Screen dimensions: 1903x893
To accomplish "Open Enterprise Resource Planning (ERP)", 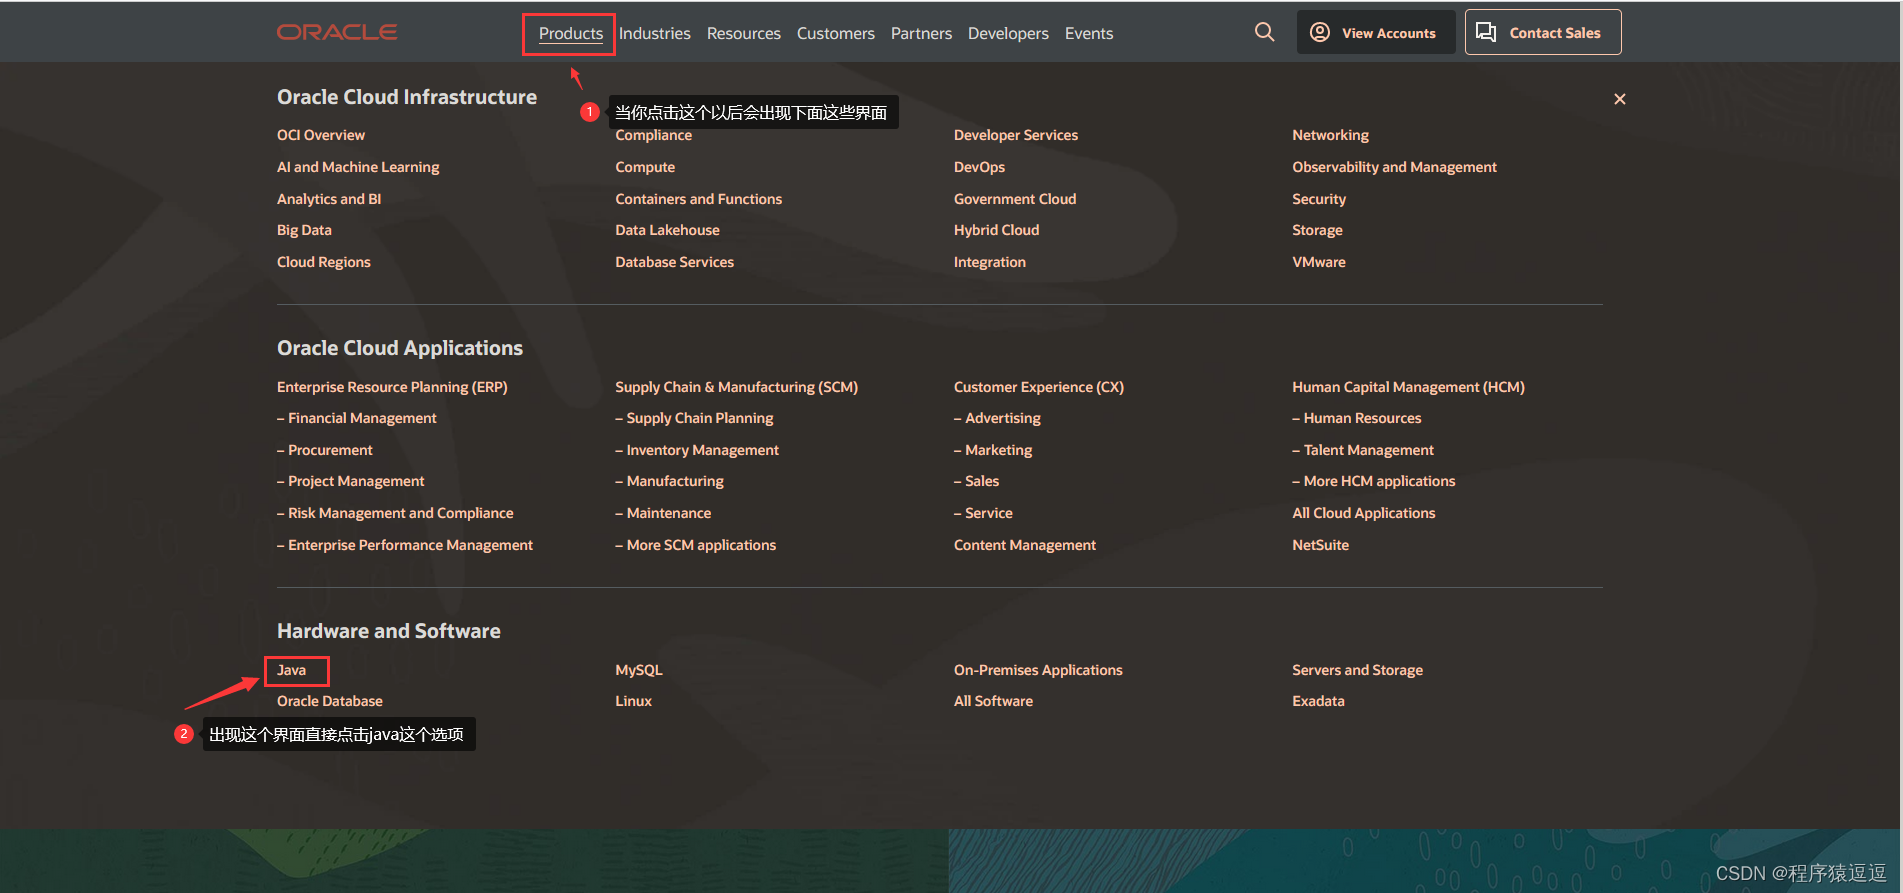I will 392,387.
